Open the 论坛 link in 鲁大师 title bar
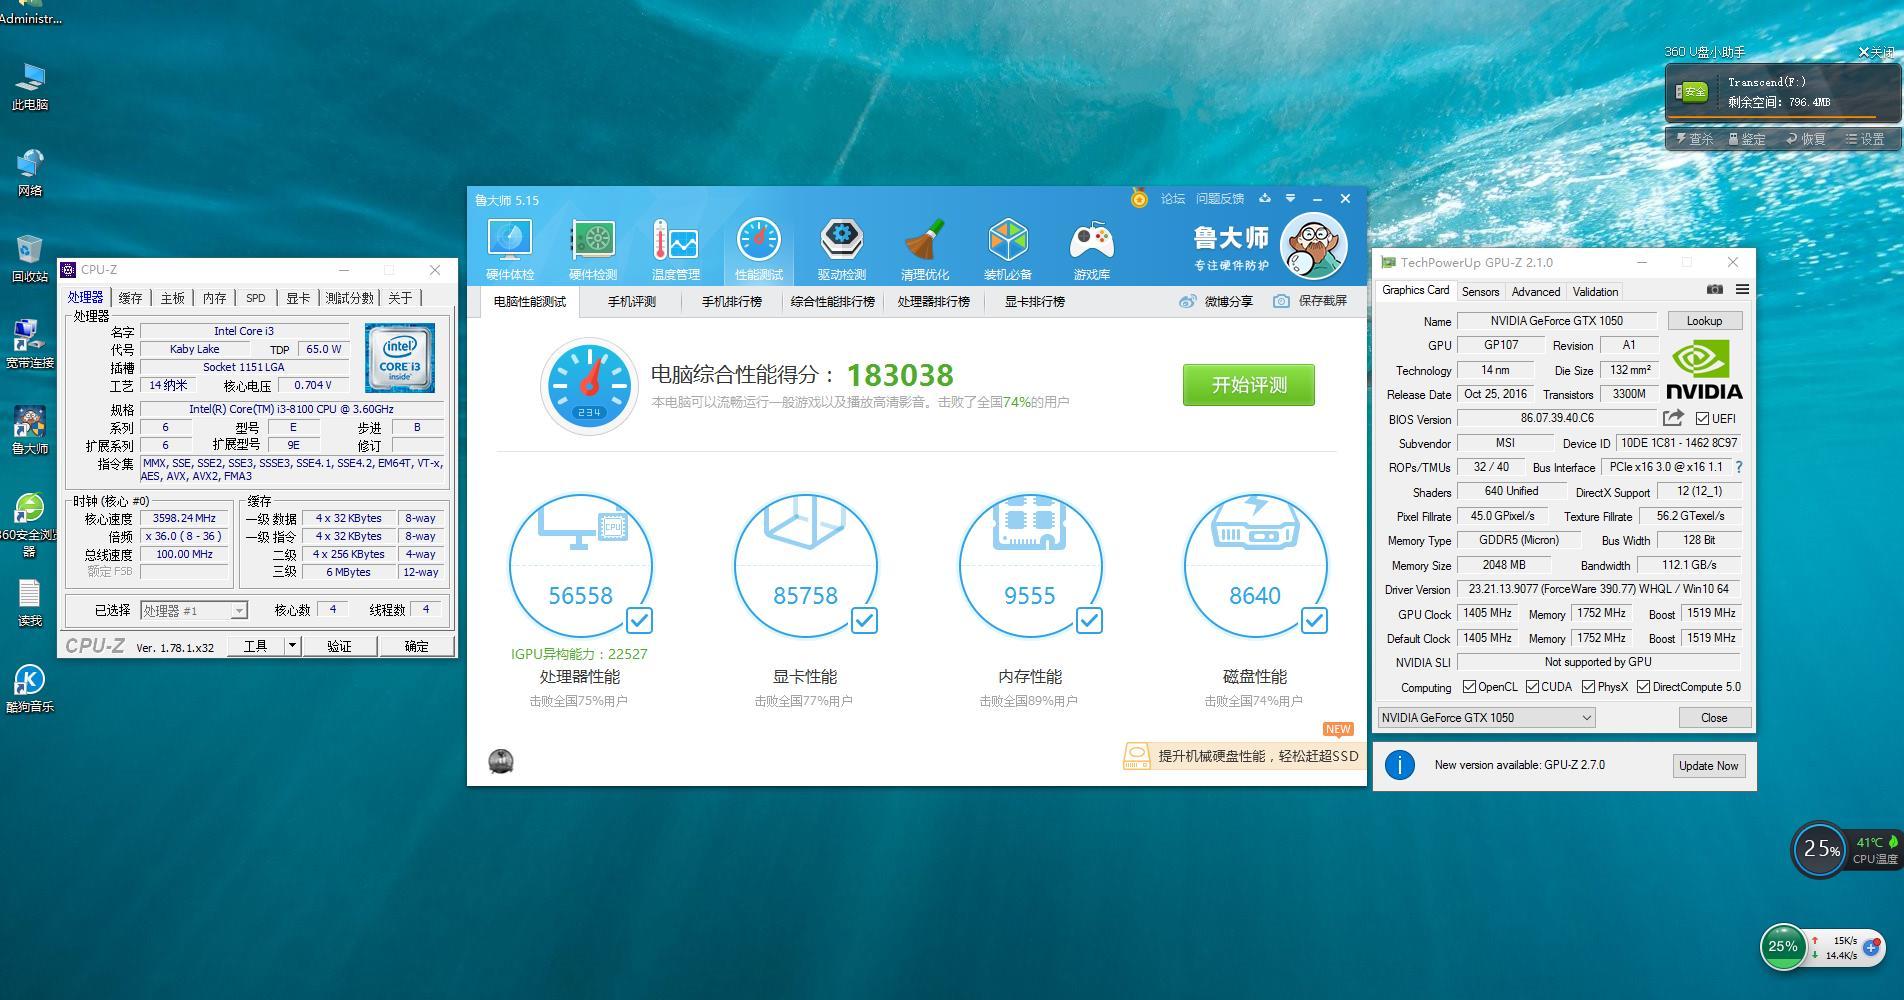The image size is (1904, 1000). 1173,198
